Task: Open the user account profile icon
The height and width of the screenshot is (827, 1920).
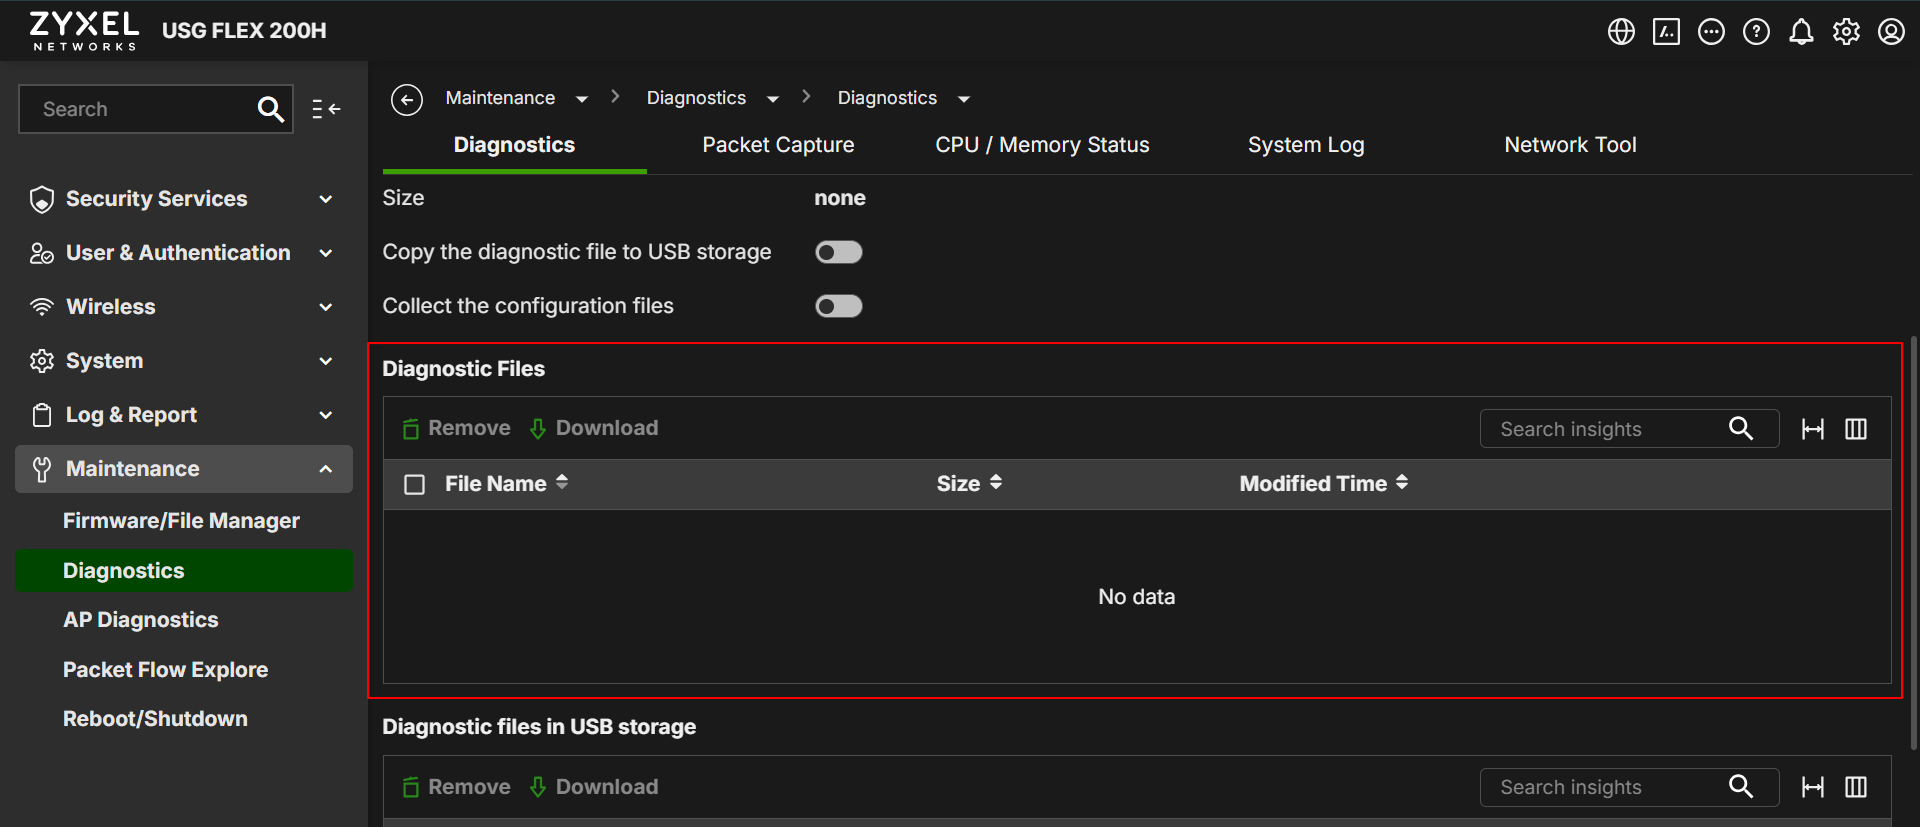Action: (1891, 32)
